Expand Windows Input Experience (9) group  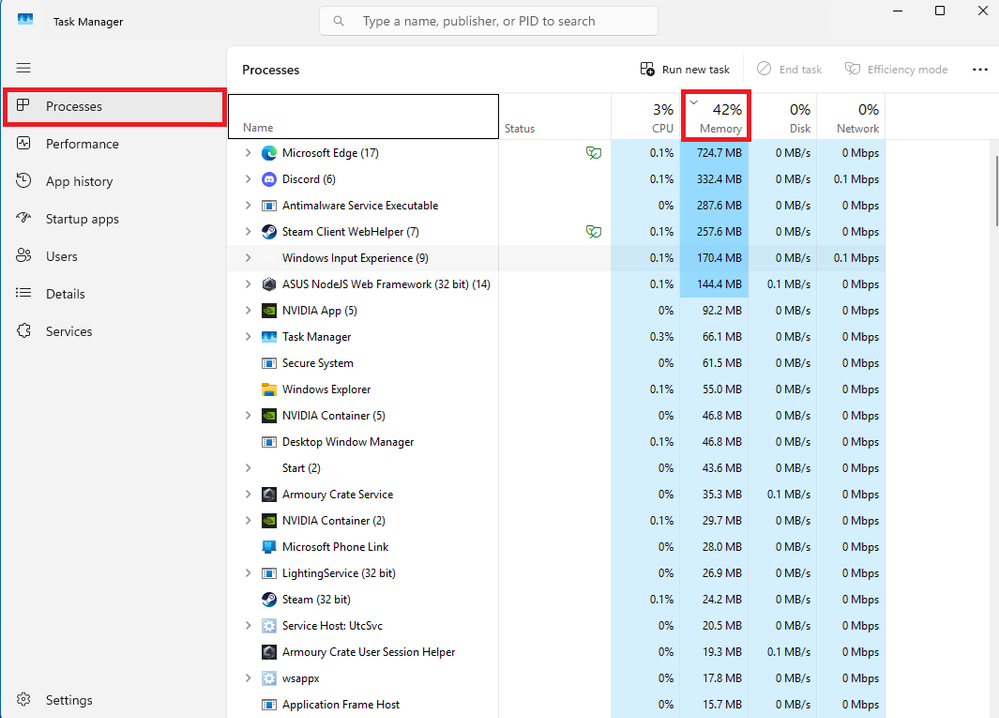pos(248,257)
